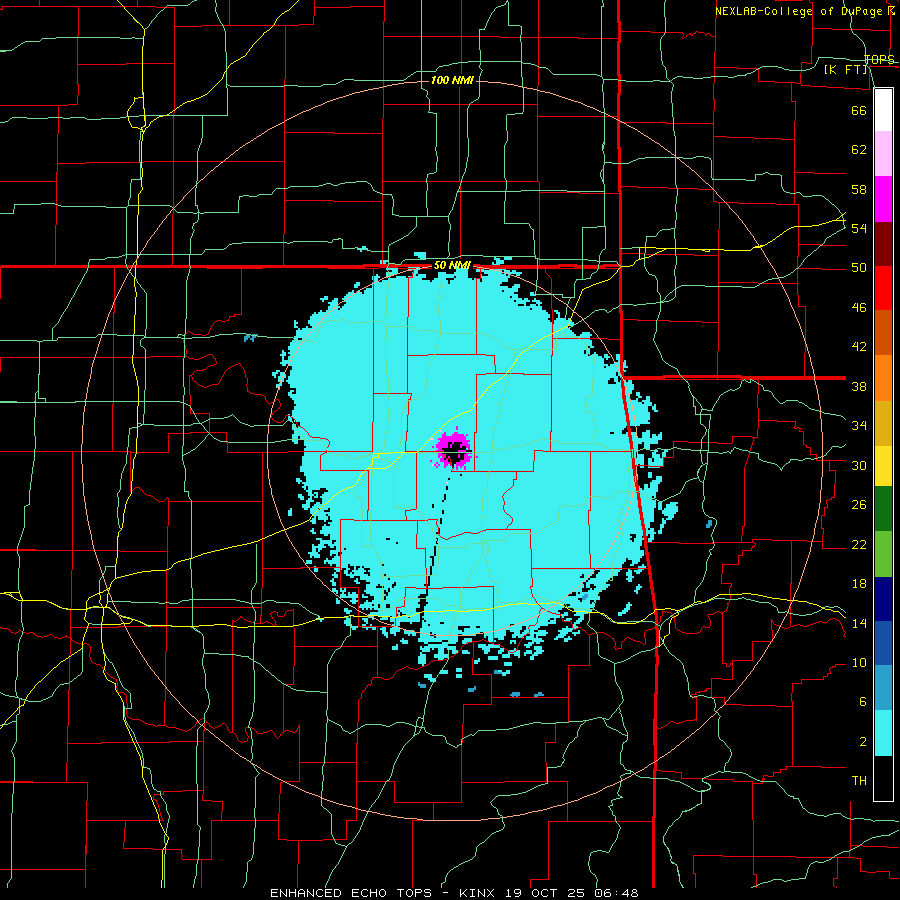Click the 10 legend value
Viewport: 900px width, 900px height.
859,663
